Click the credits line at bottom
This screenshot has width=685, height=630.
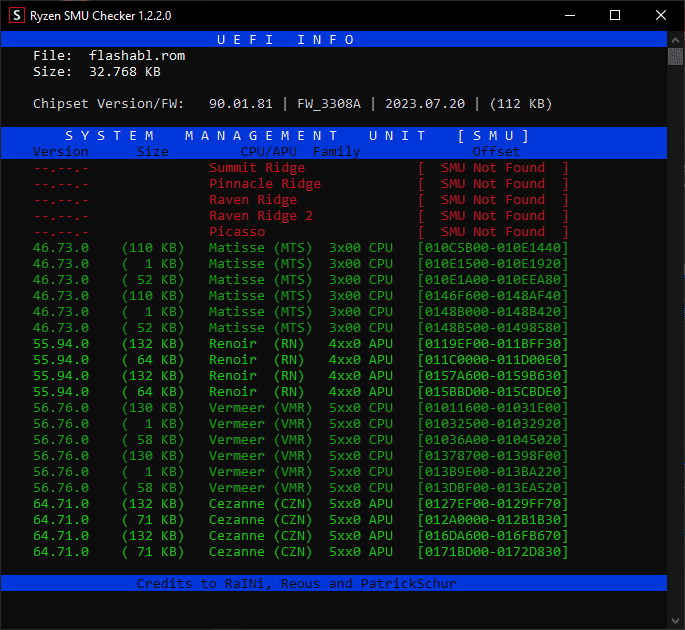coord(297,584)
